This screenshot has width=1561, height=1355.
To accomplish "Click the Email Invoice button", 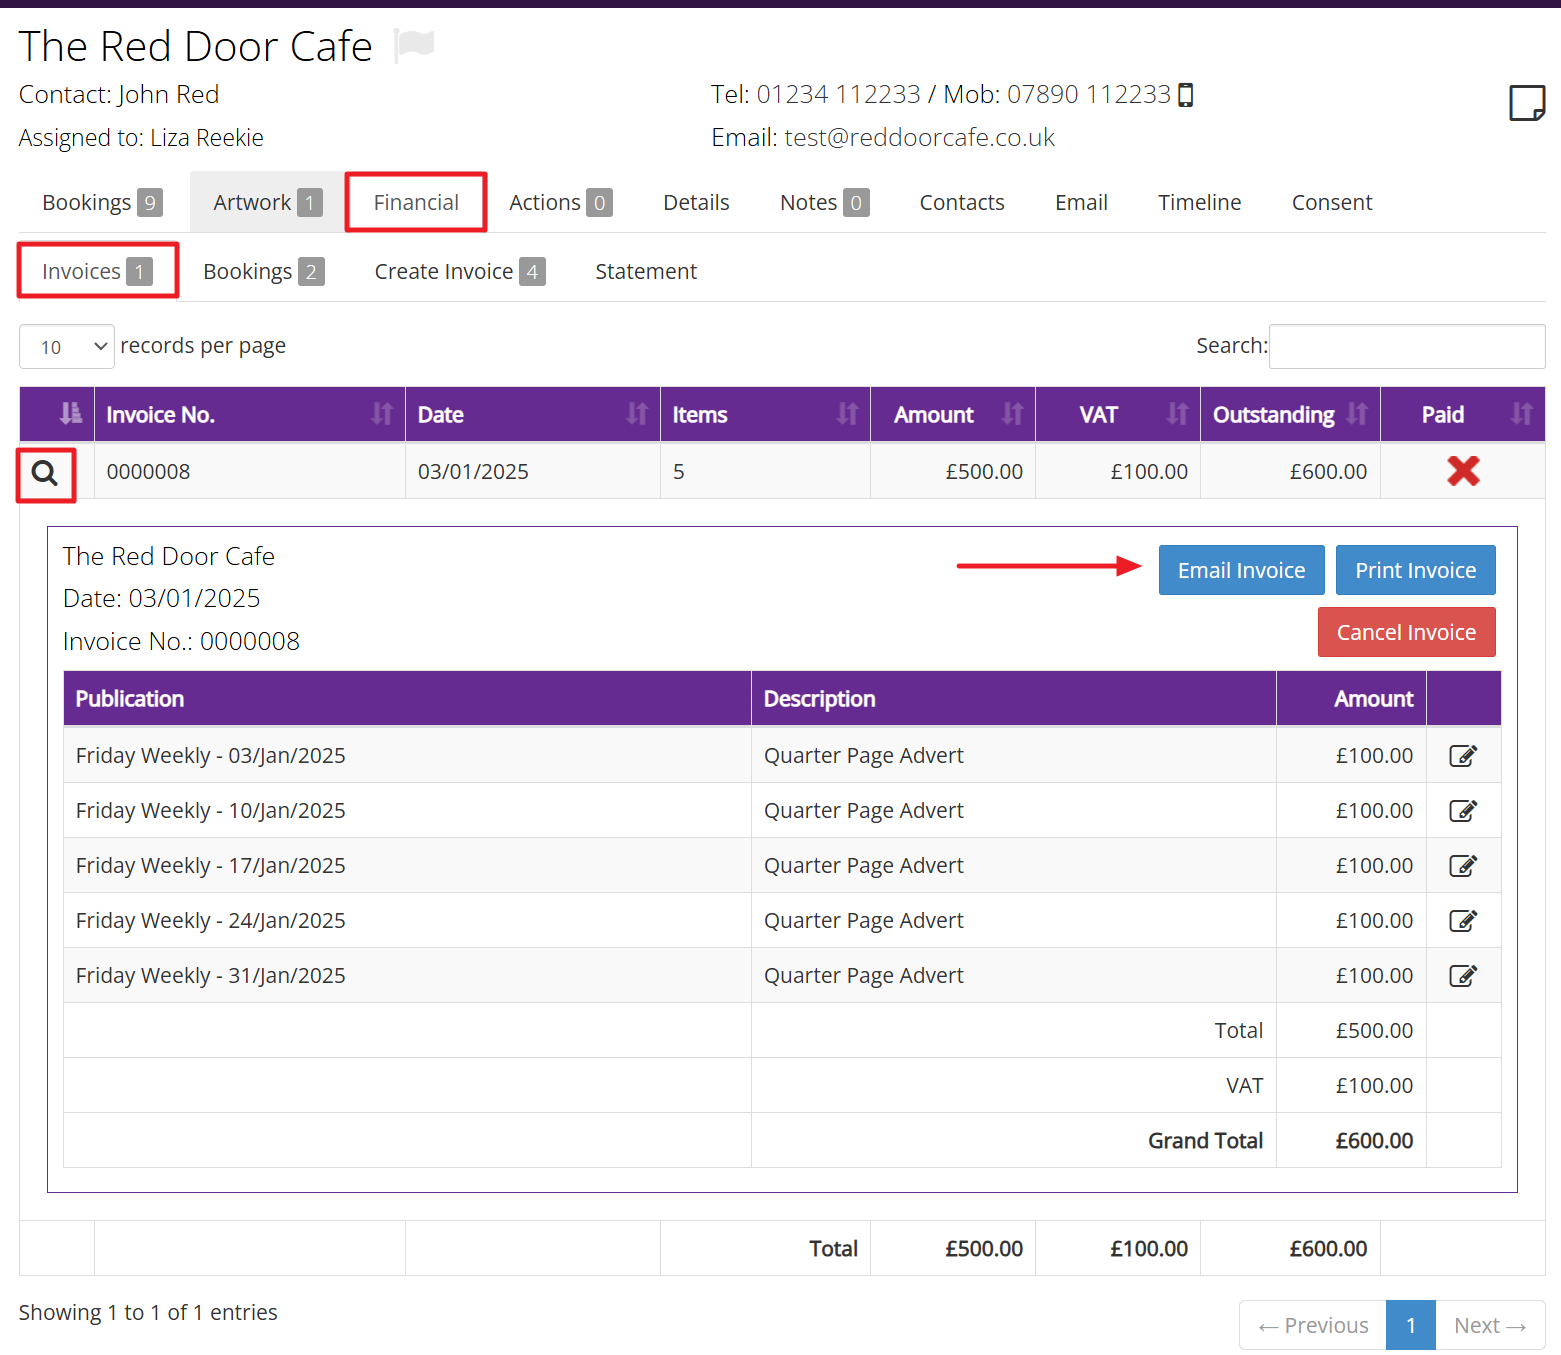I will point(1241,570).
